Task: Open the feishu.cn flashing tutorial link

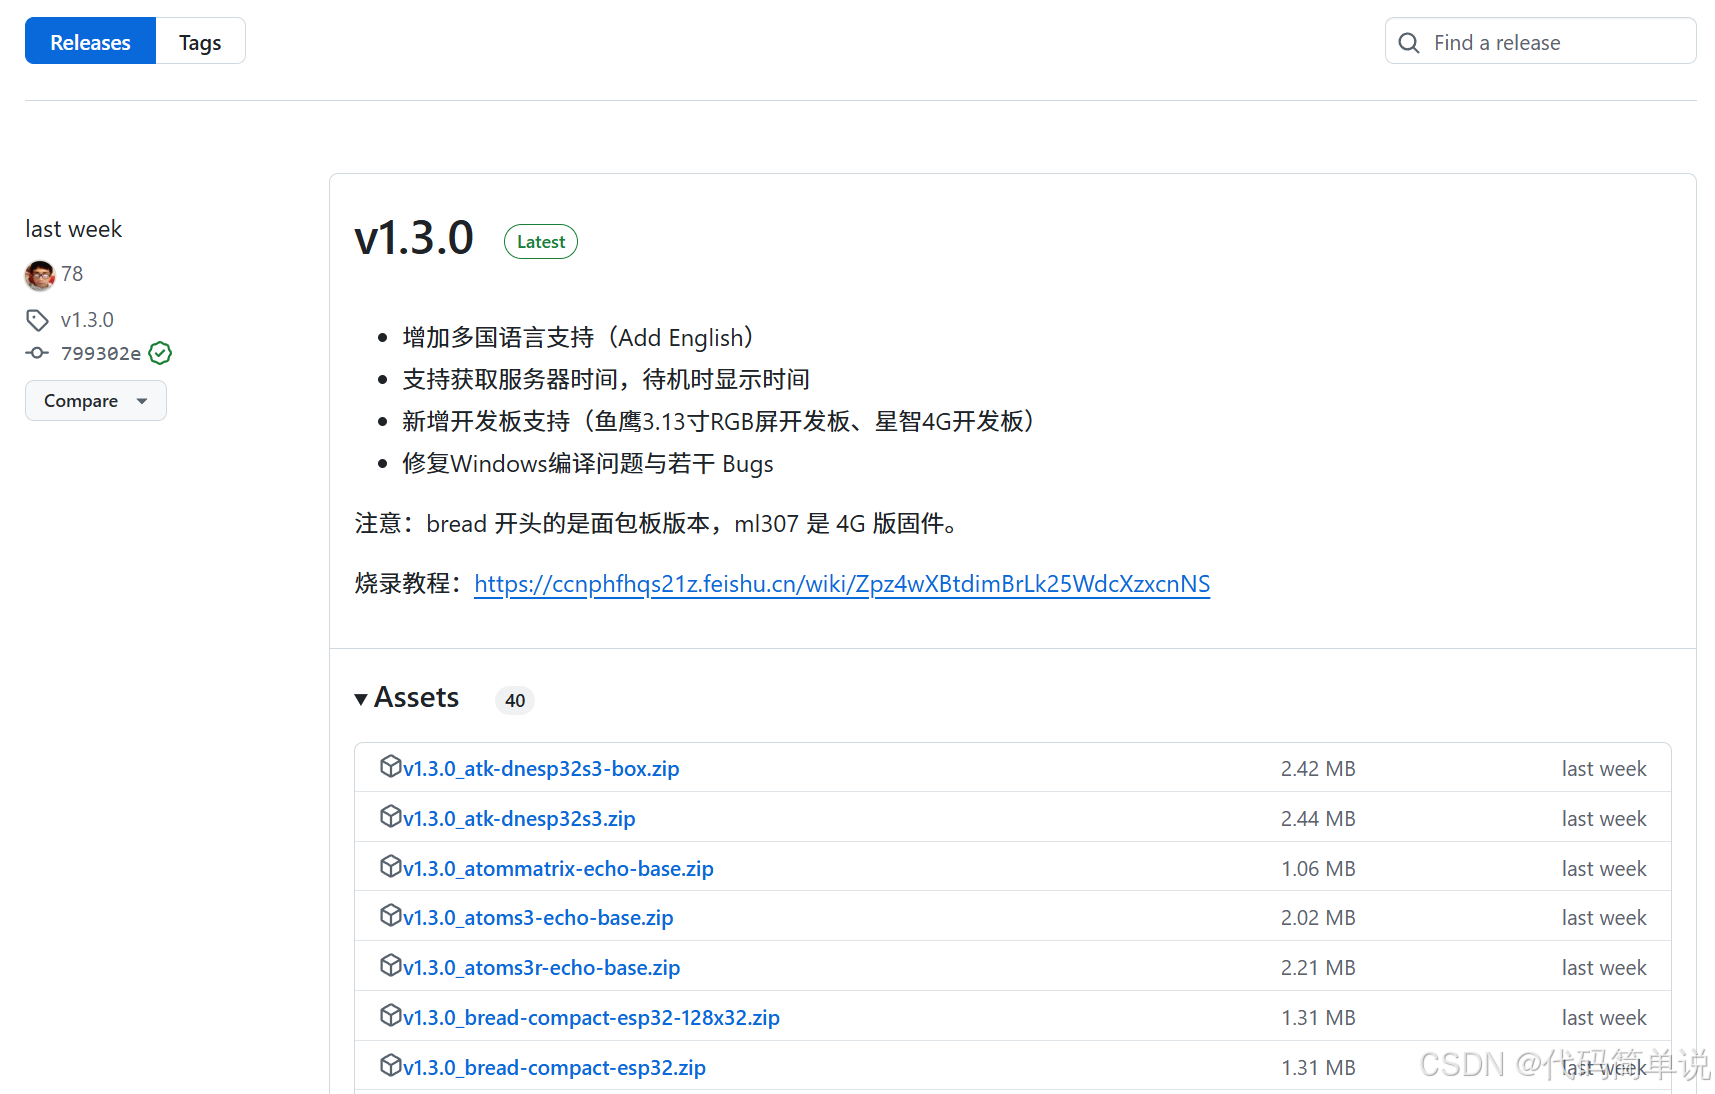Action: point(842,584)
